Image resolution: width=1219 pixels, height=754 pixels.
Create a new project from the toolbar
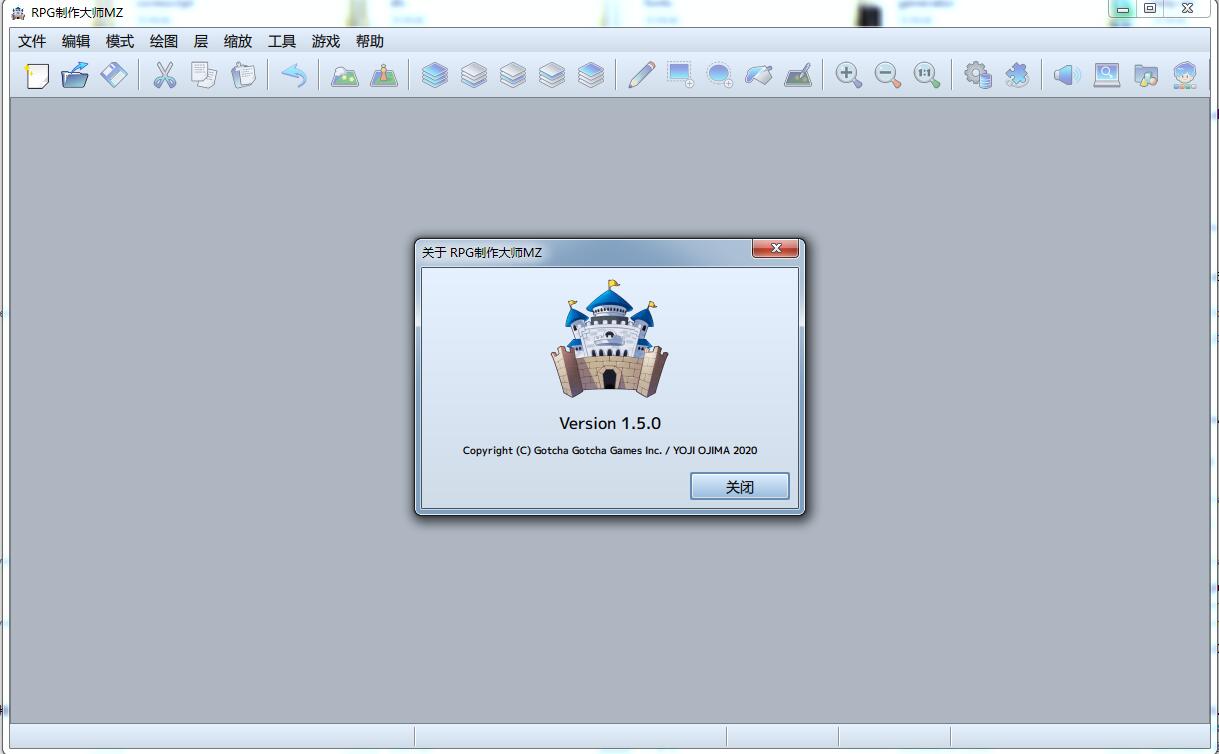tap(36, 75)
